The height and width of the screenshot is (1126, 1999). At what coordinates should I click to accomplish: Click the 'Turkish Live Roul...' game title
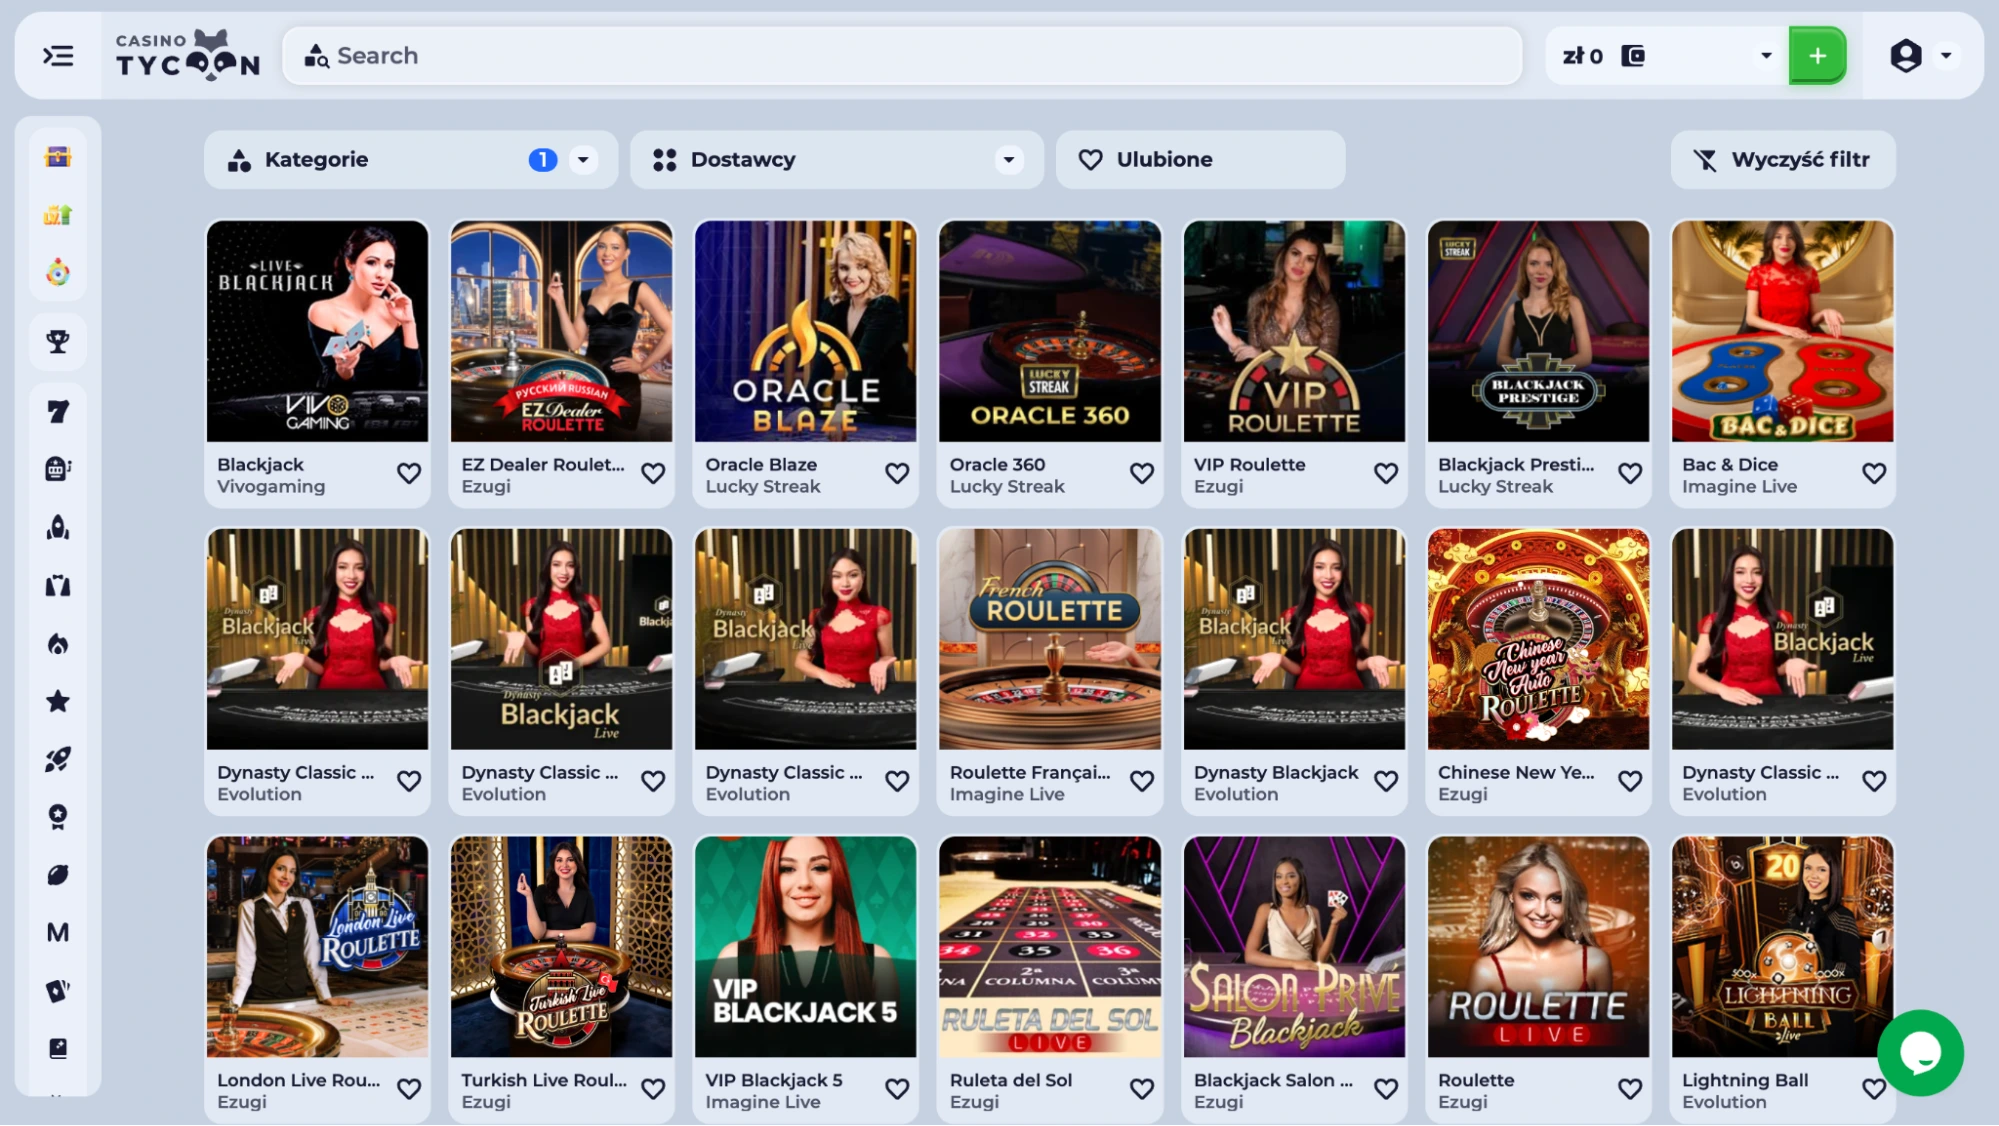click(544, 1081)
